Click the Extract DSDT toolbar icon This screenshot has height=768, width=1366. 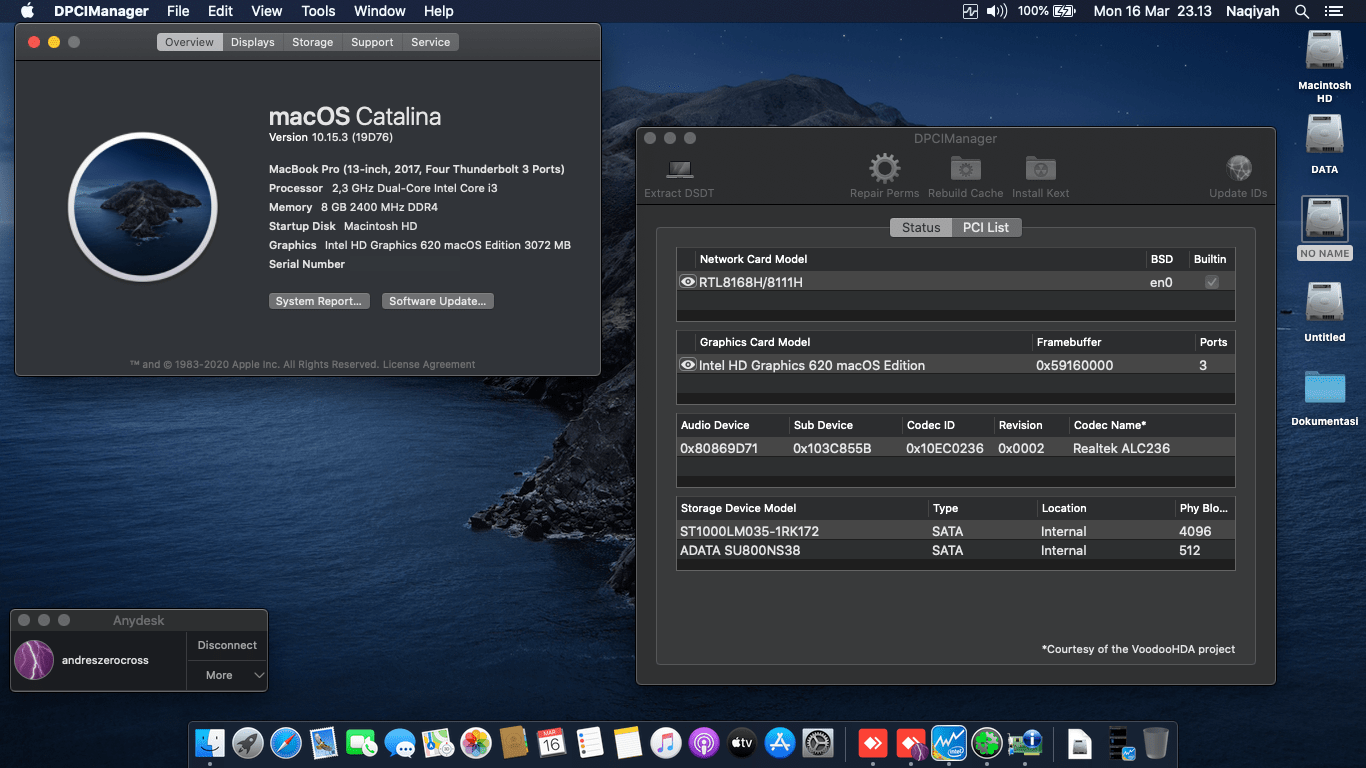click(680, 170)
